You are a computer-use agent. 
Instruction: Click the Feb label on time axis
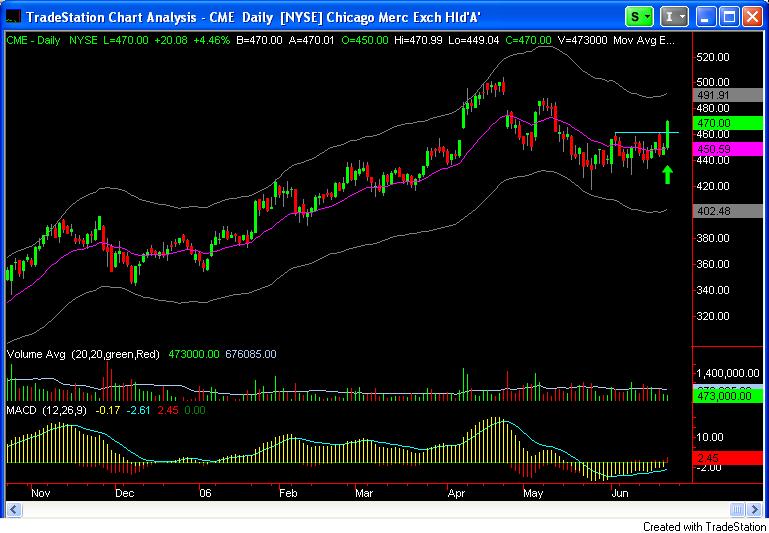click(287, 493)
